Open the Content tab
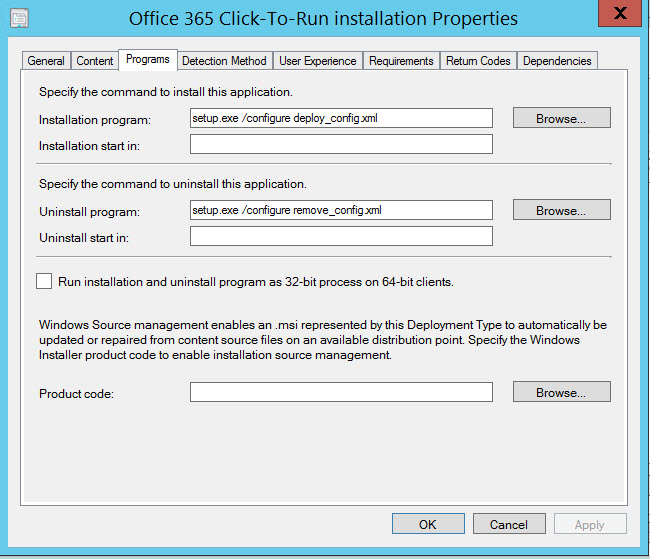The width and height of the screenshot is (650, 559). [x=95, y=61]
